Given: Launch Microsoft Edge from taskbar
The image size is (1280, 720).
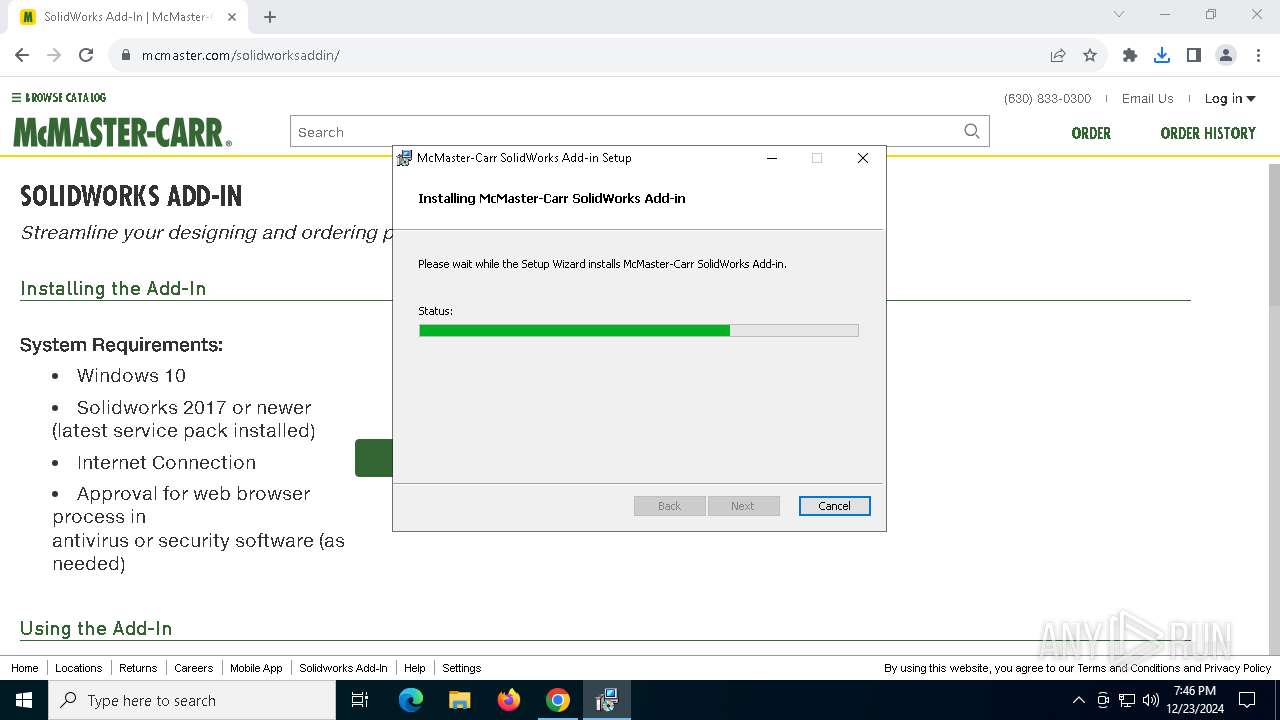Looking at the screenshot, I should [411, 700].
